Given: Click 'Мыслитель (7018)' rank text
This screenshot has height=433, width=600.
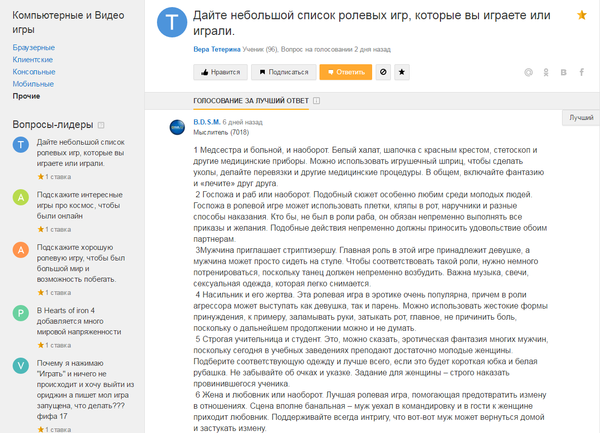Looking at the screenshot, I should point(221,132).
